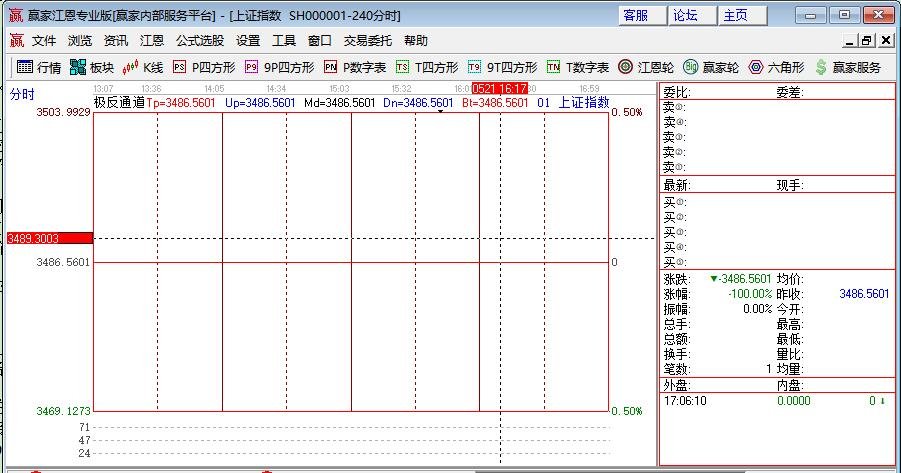Click the red 3489.3003 price tag
This screenshot has height=473, width=901.
[49, 238]
